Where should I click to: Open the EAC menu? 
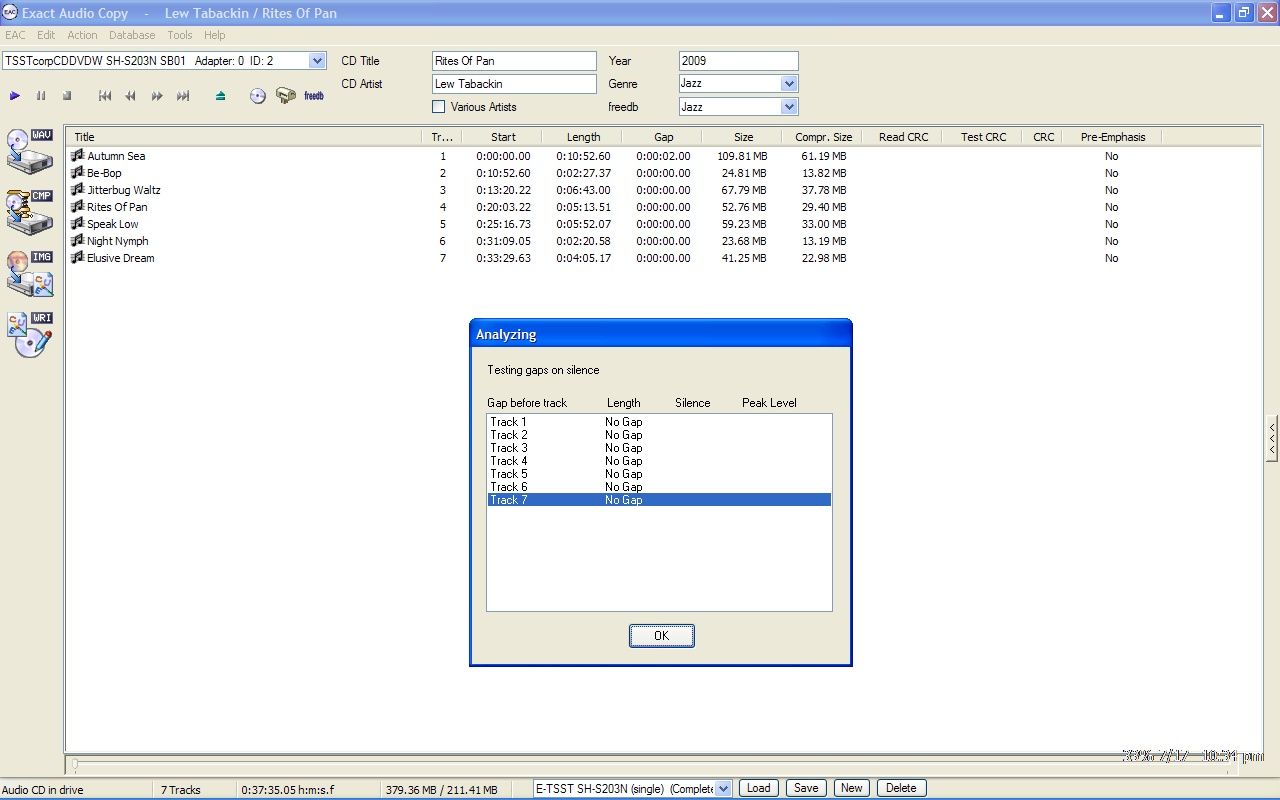coord(15,35)
